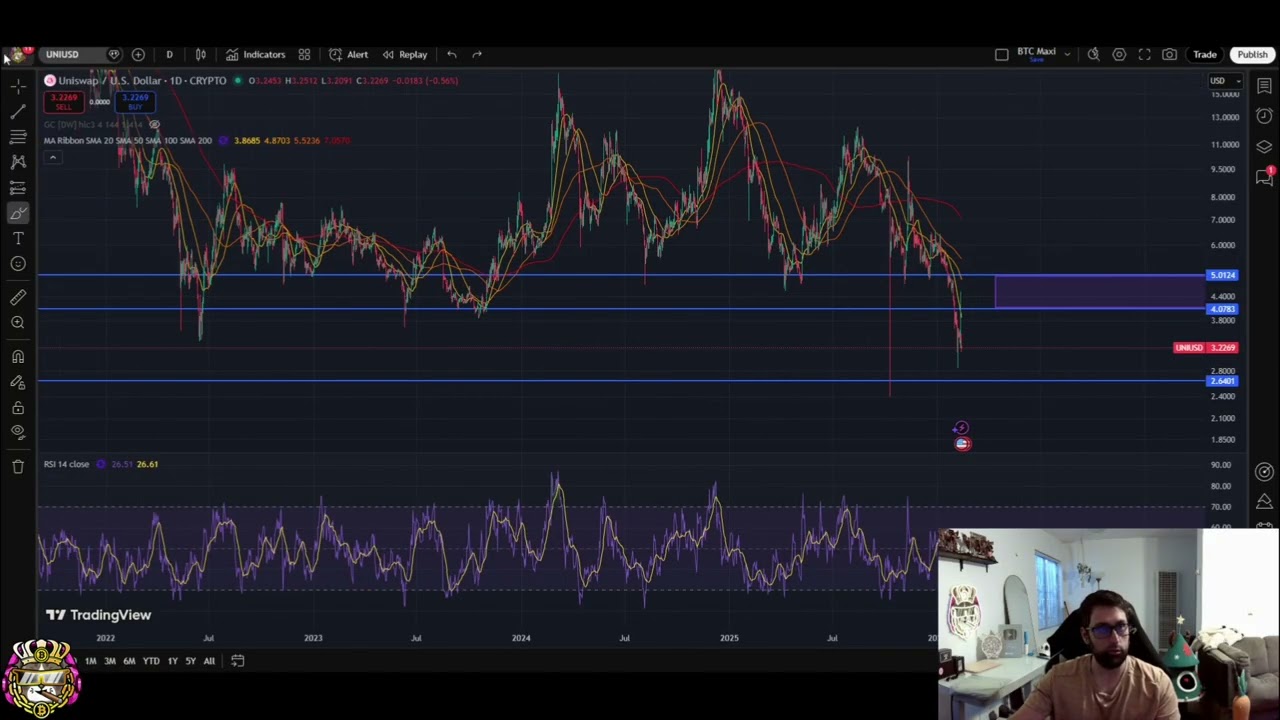Click the Publish button
The height and width of the screenshot is (720, 1280).
click(1252, 55)
